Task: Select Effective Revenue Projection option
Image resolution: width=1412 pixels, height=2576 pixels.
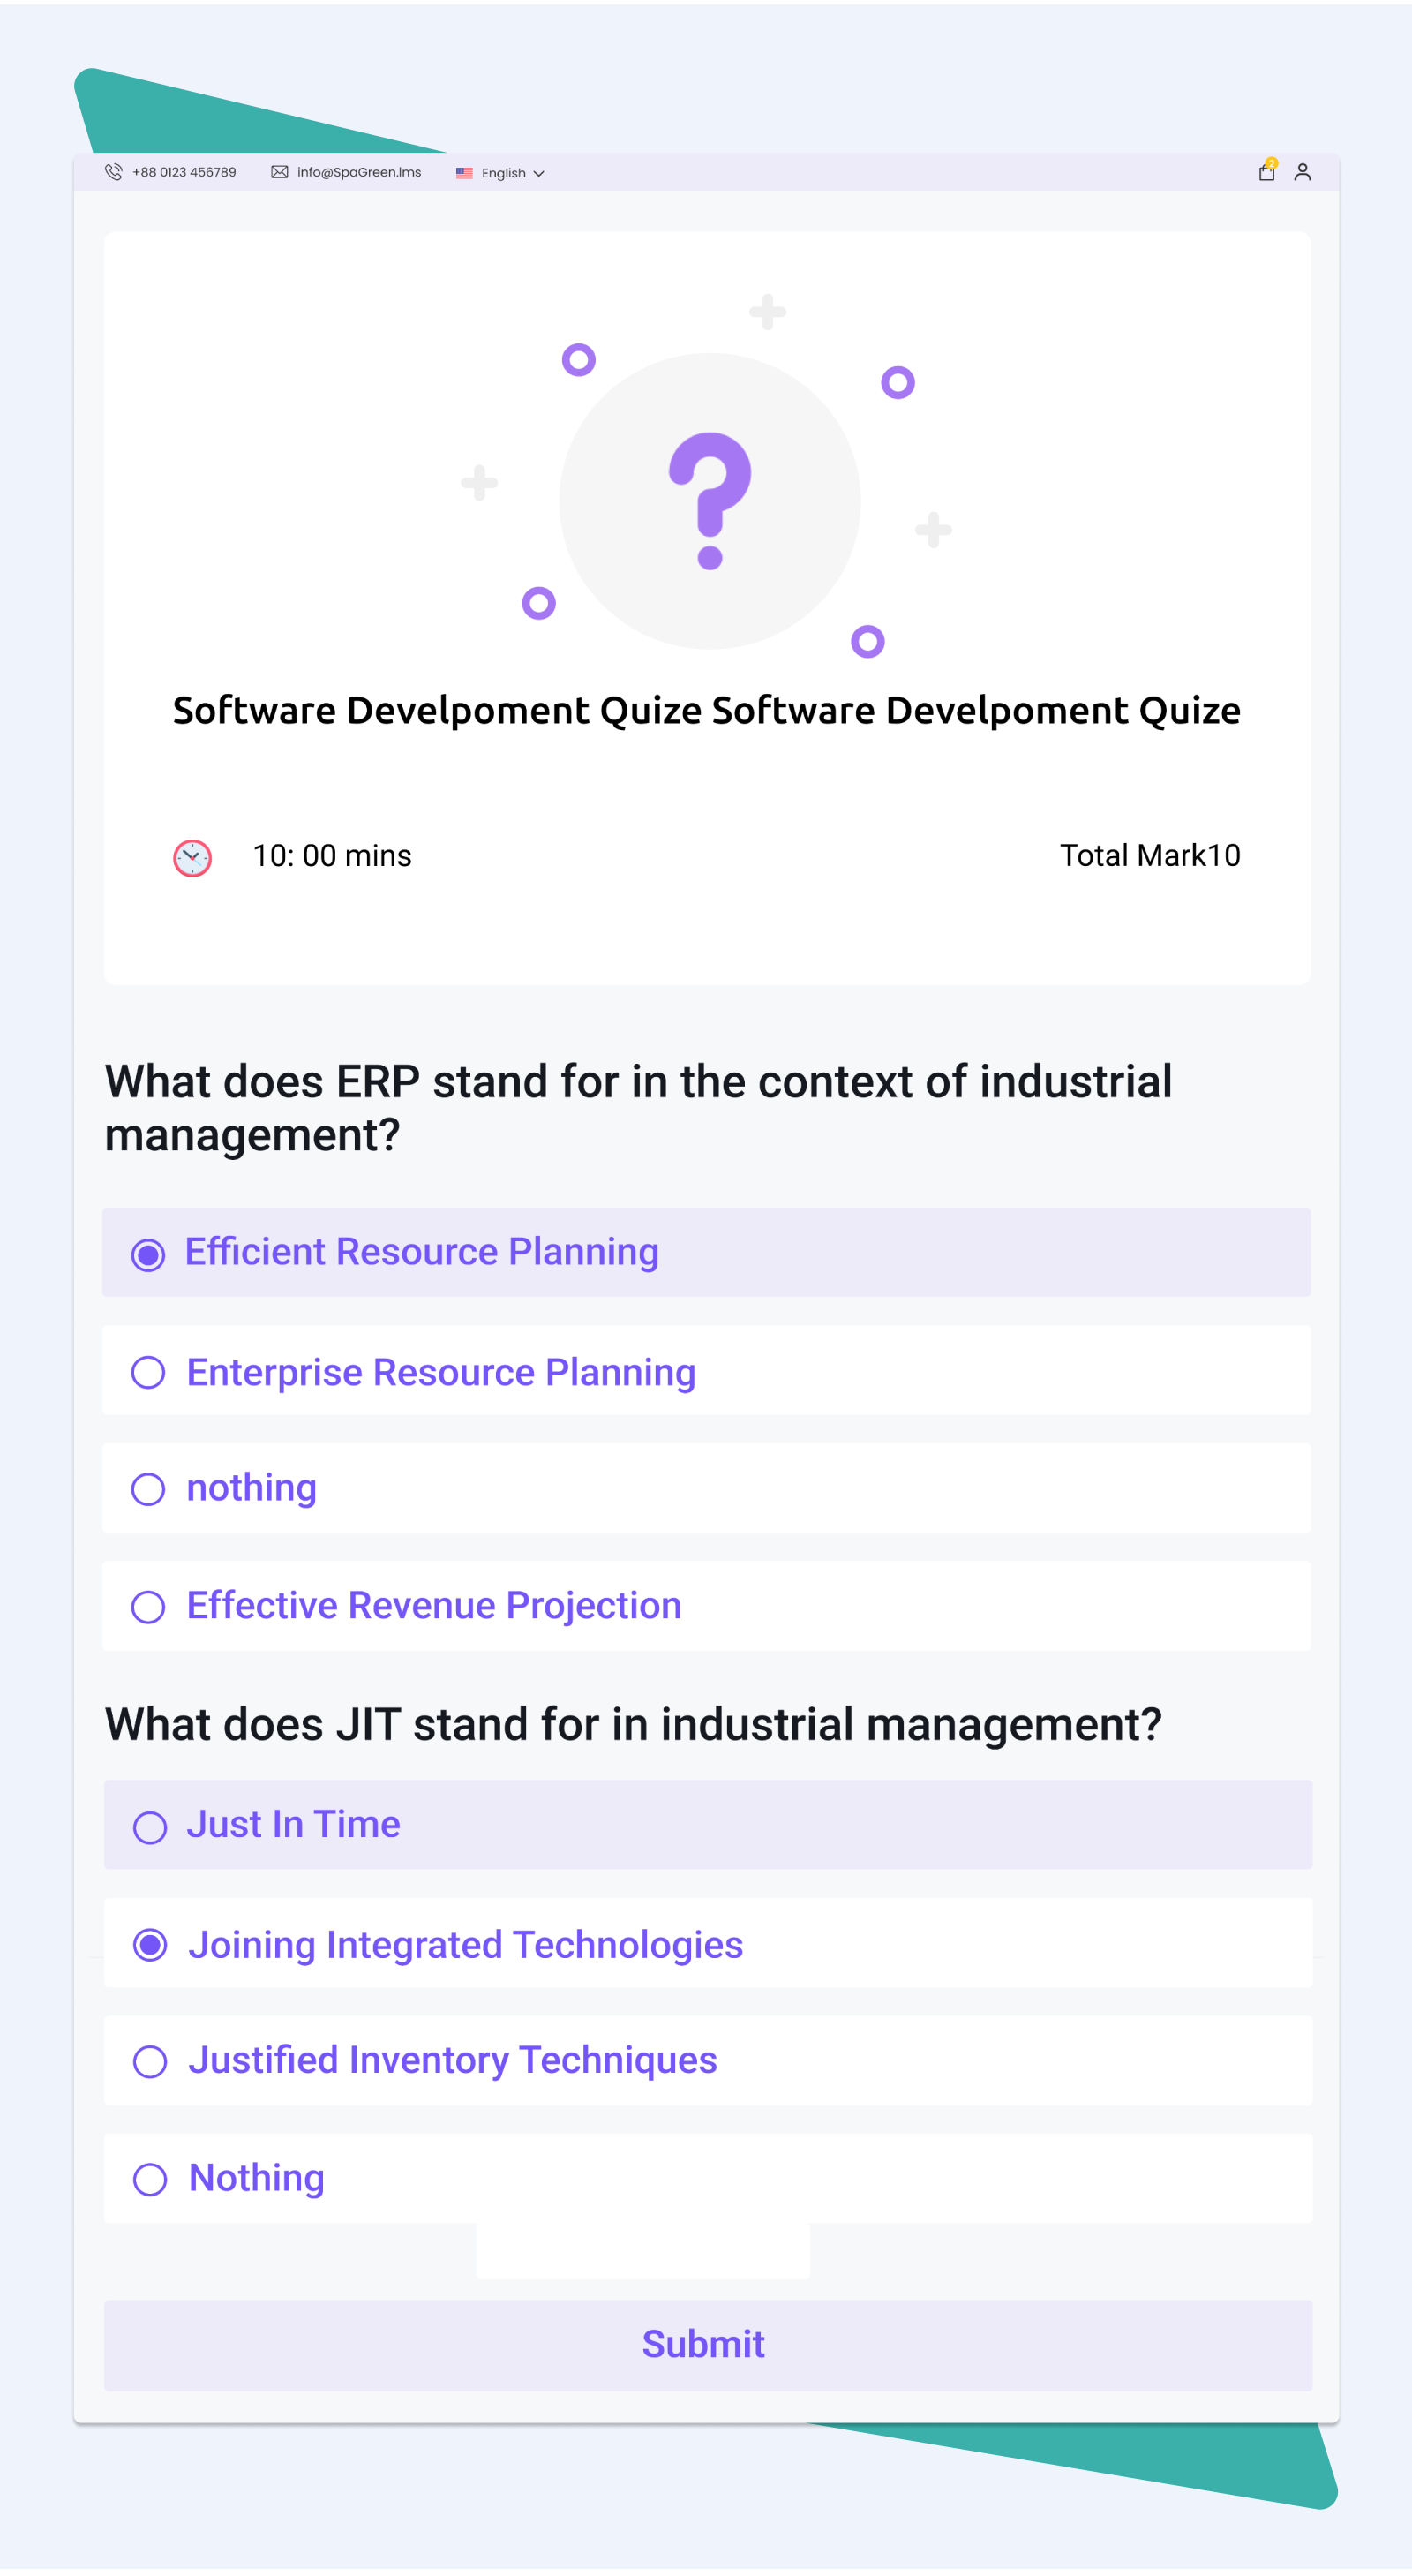Action: (706, 1605)
